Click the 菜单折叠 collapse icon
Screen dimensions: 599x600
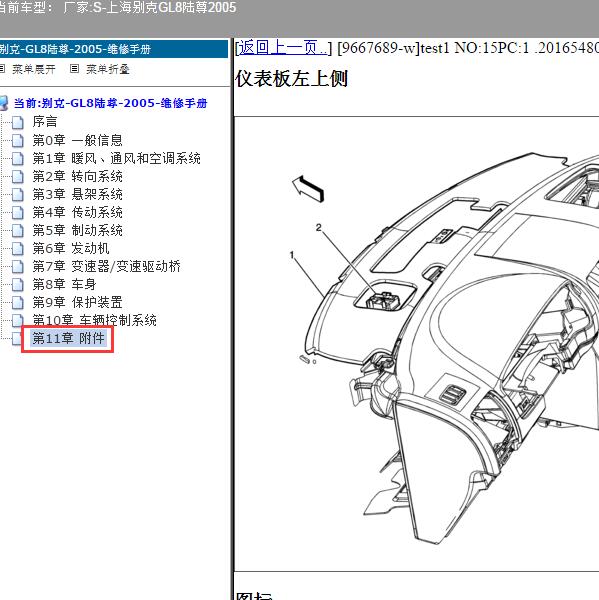[74, 68]
